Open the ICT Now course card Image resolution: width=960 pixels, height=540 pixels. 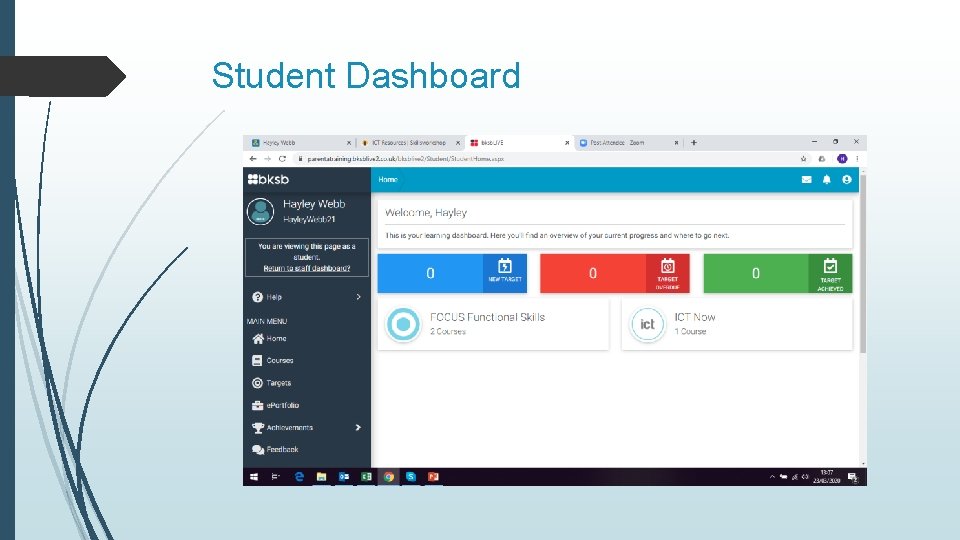[x=737, y=324]
